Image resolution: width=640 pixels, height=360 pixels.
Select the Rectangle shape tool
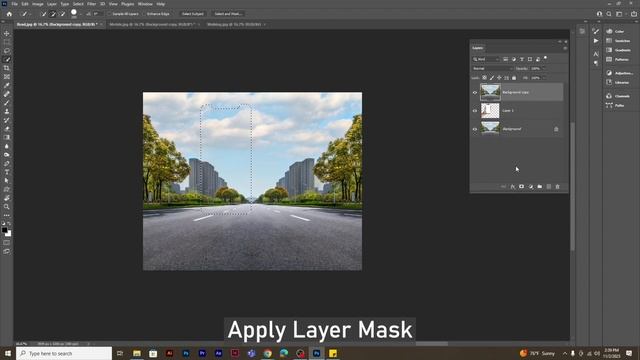[7, 189]
